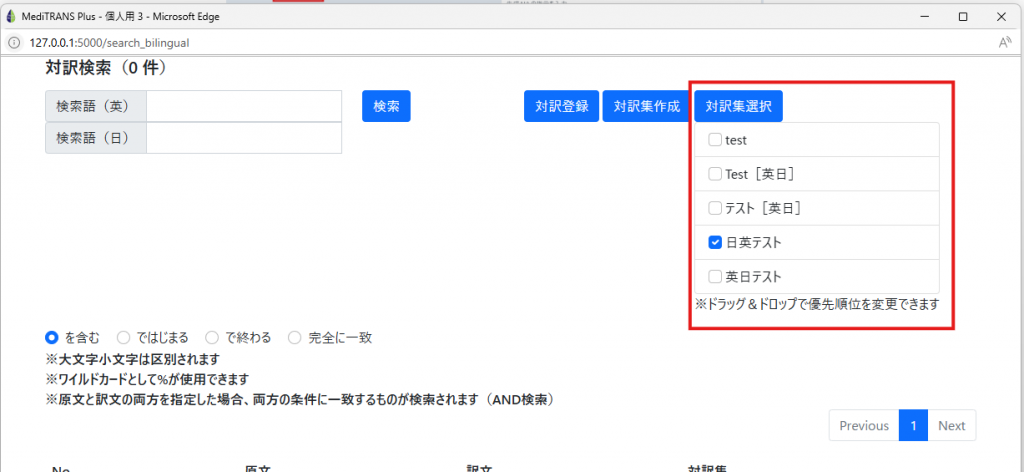Uncheck the "日英テスト" checkbox
1024x472 pixels.
(x=715, y=242)
